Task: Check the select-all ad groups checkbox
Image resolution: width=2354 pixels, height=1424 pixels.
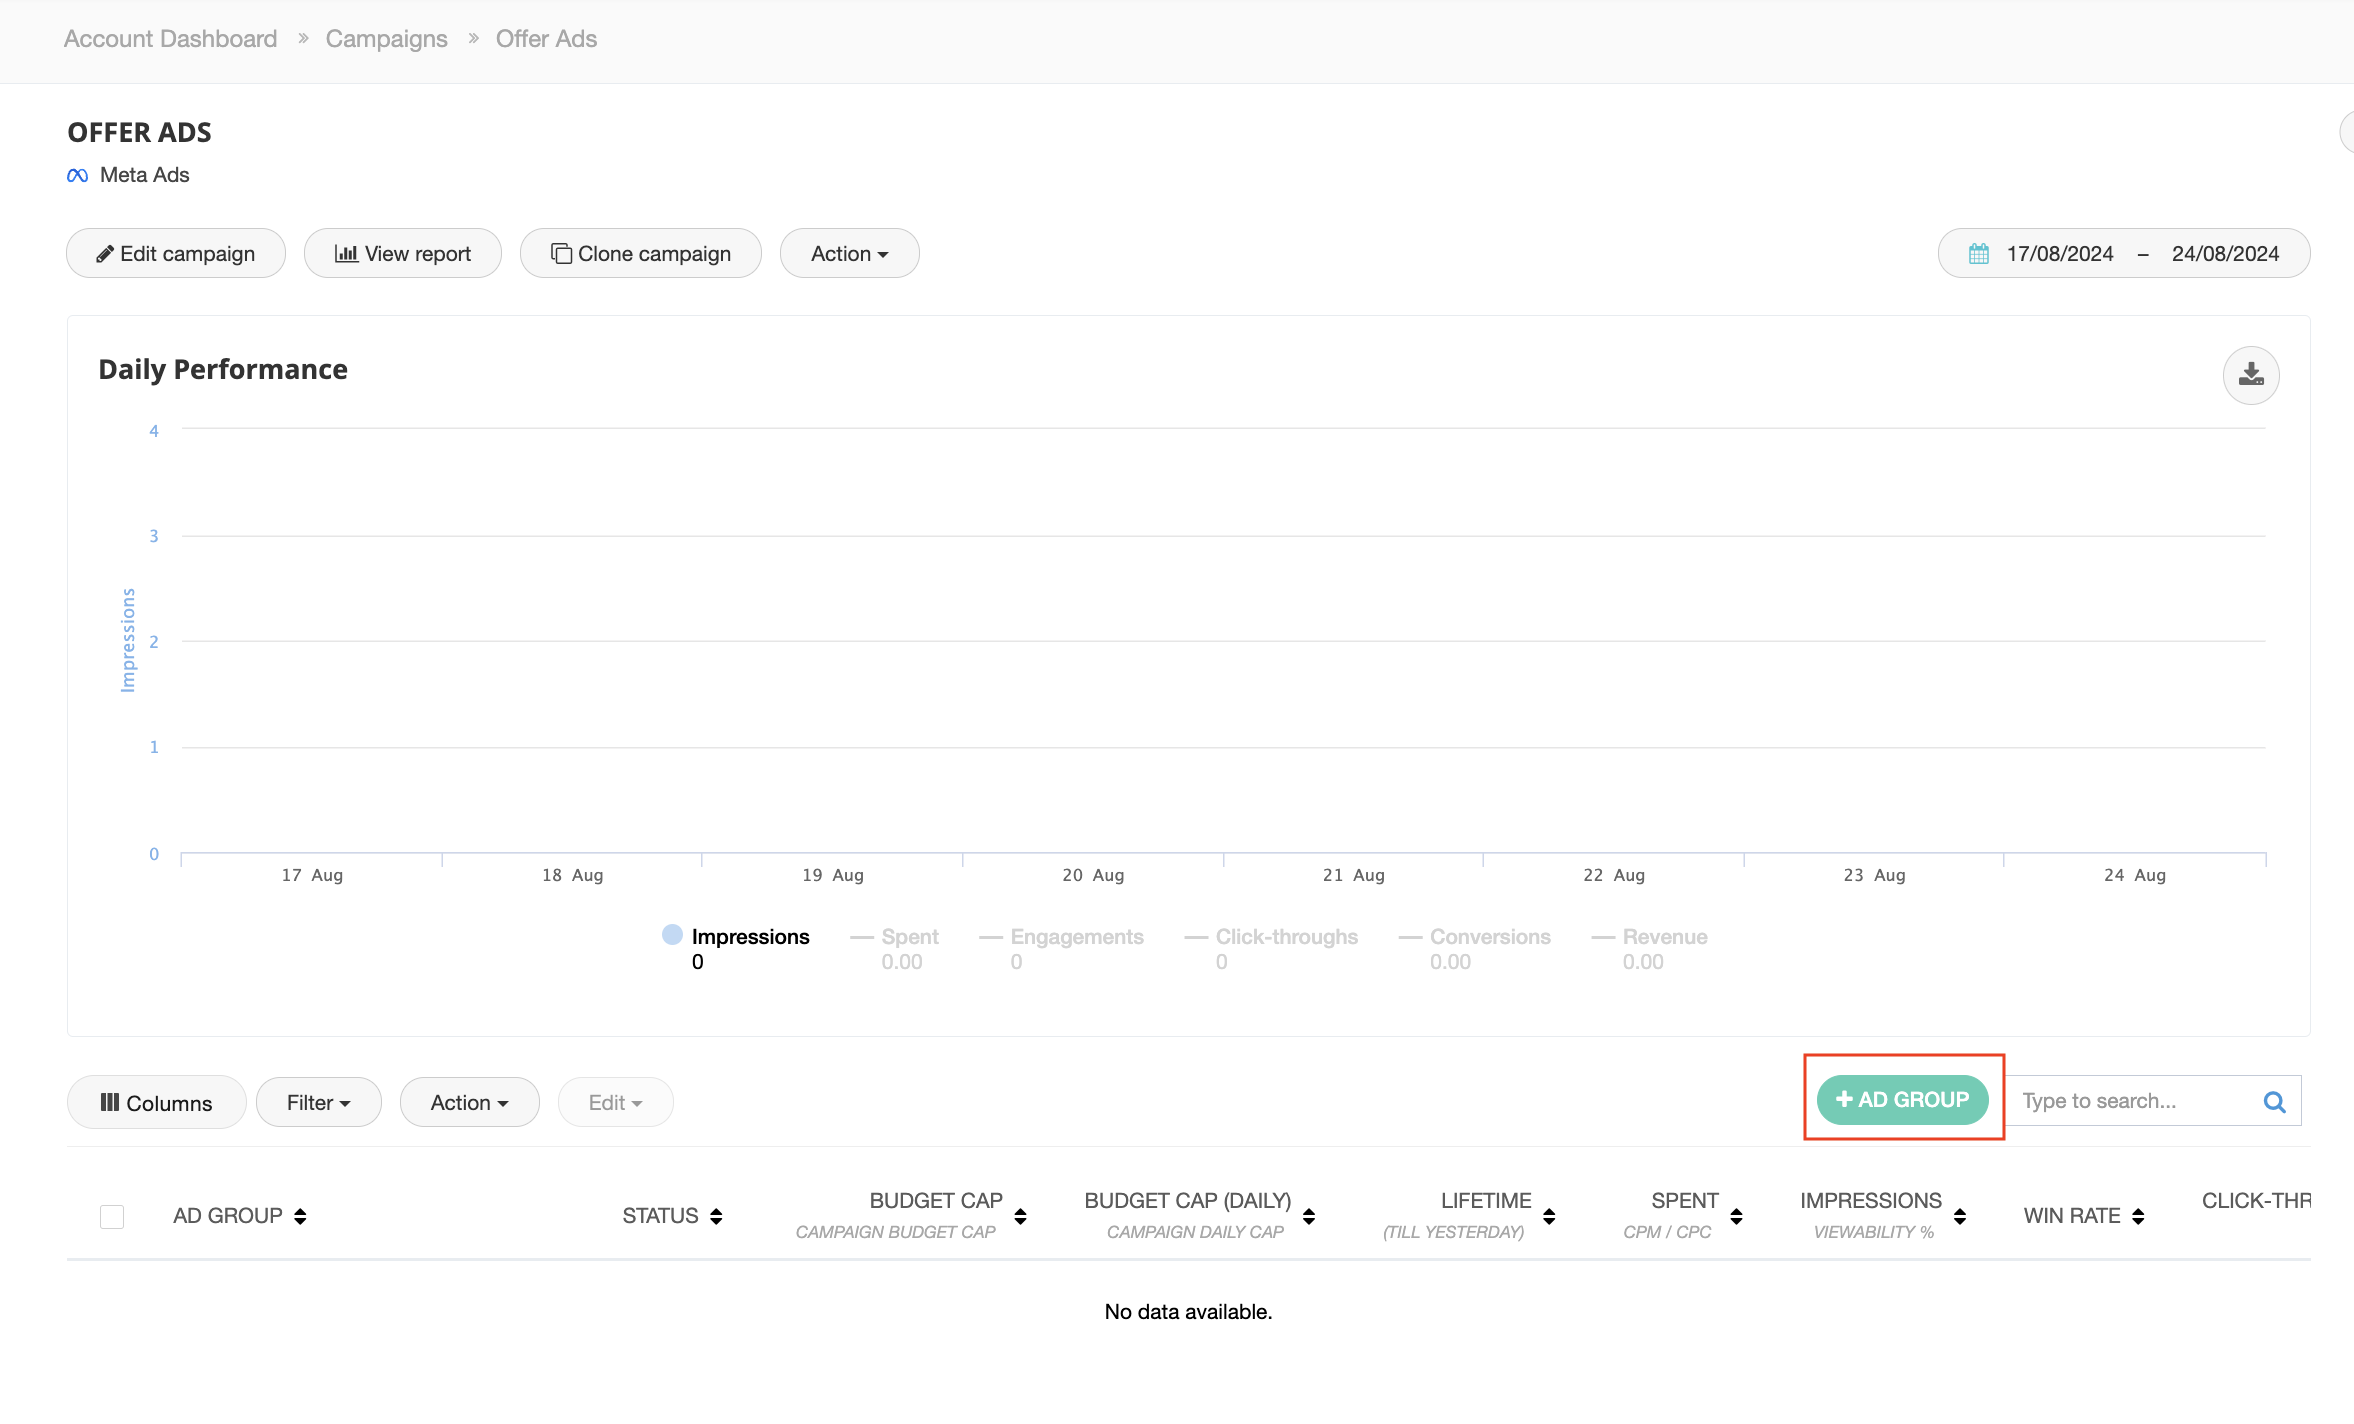Action: pyautogui.click(x=112, y=1216)
